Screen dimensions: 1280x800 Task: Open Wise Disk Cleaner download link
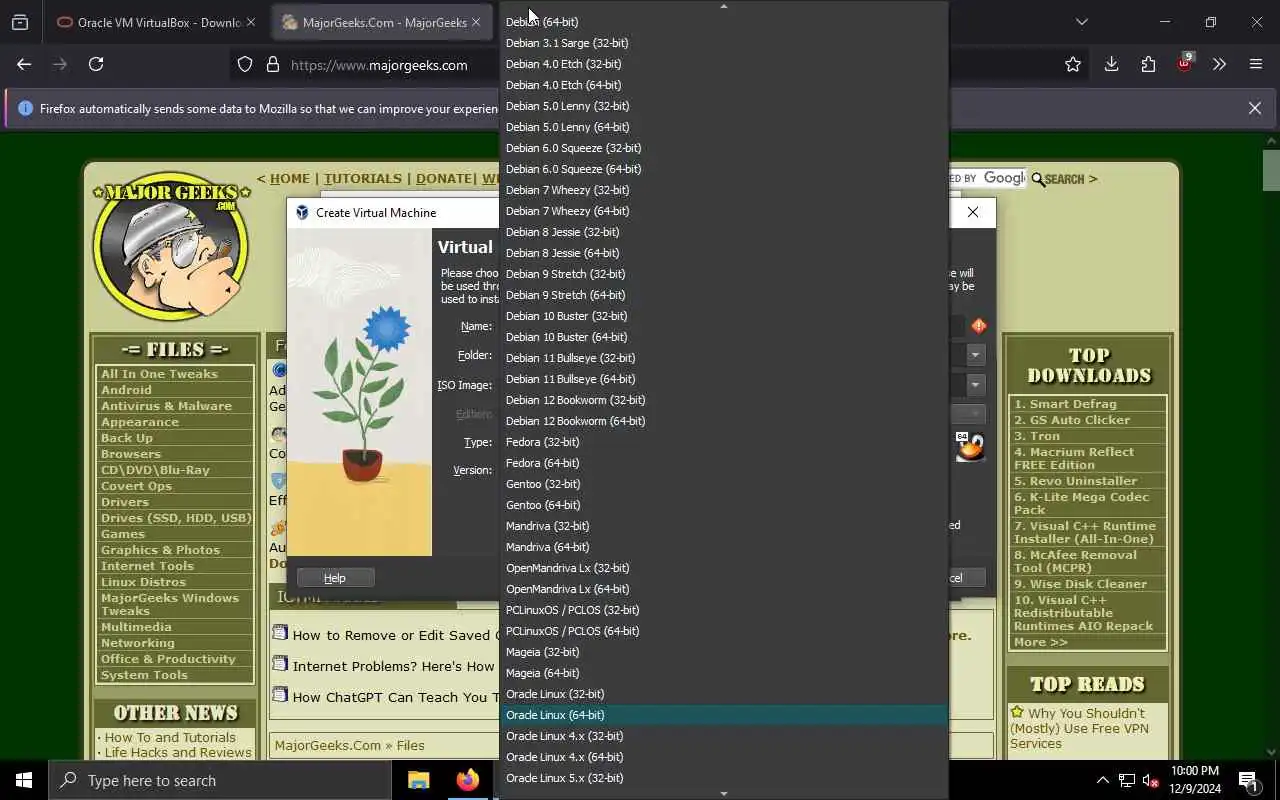click(1080, 584)
